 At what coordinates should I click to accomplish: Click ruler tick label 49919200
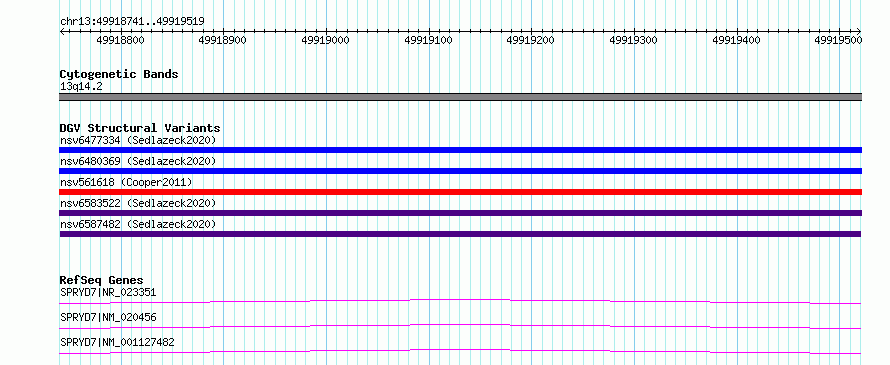531,40
